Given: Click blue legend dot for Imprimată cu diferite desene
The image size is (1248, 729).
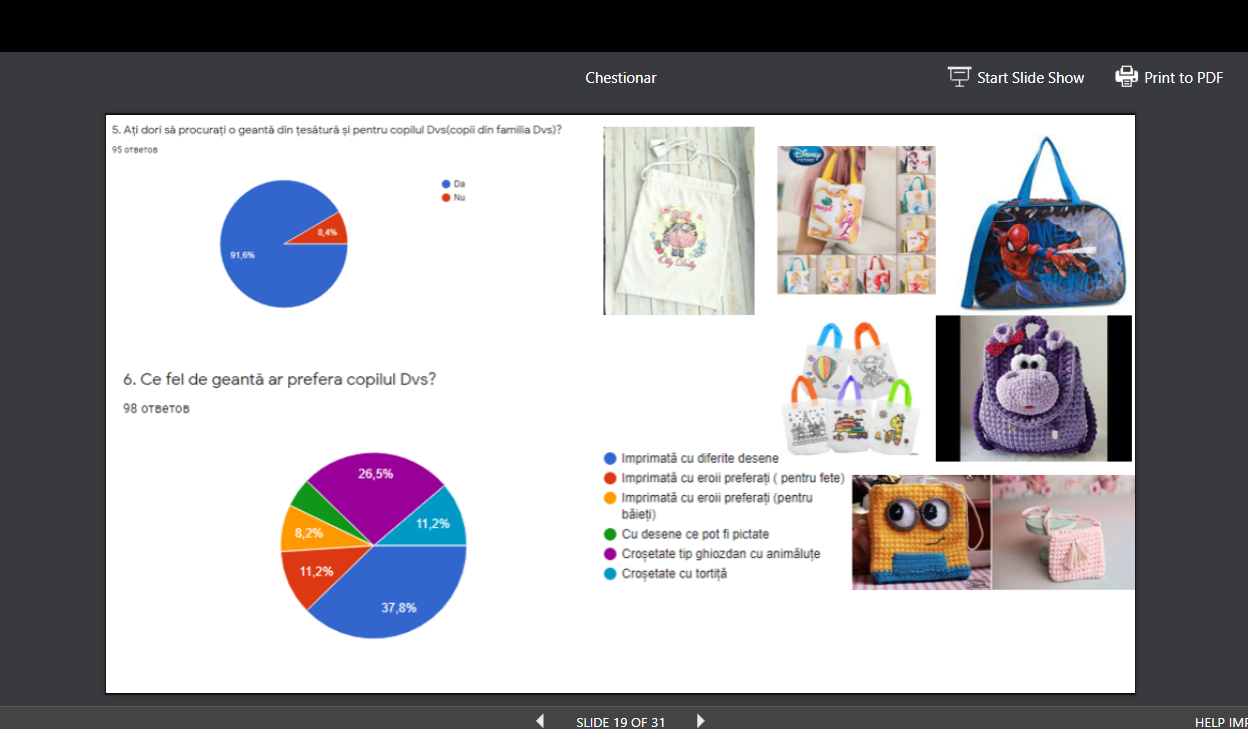Looking at the screenshot, I should [609, 458].
